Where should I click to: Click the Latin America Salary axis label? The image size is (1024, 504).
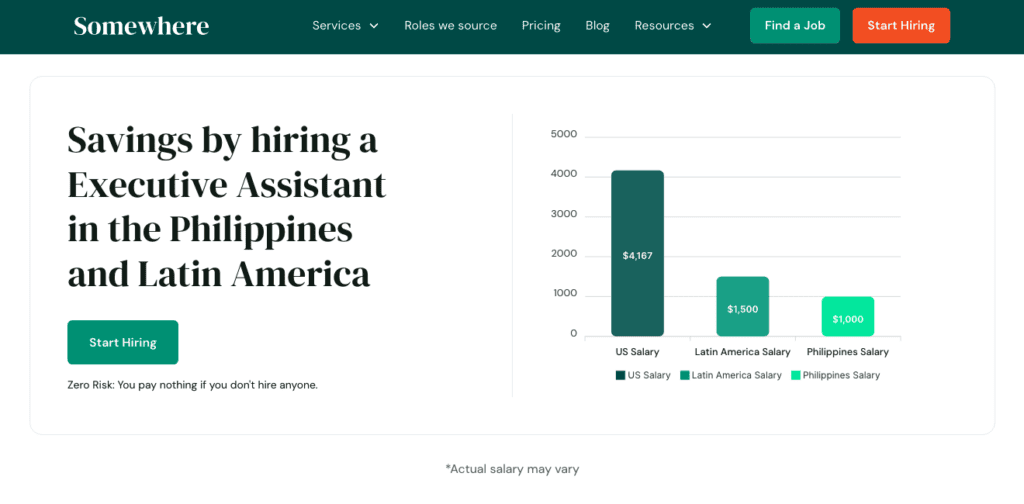point(742,352)
